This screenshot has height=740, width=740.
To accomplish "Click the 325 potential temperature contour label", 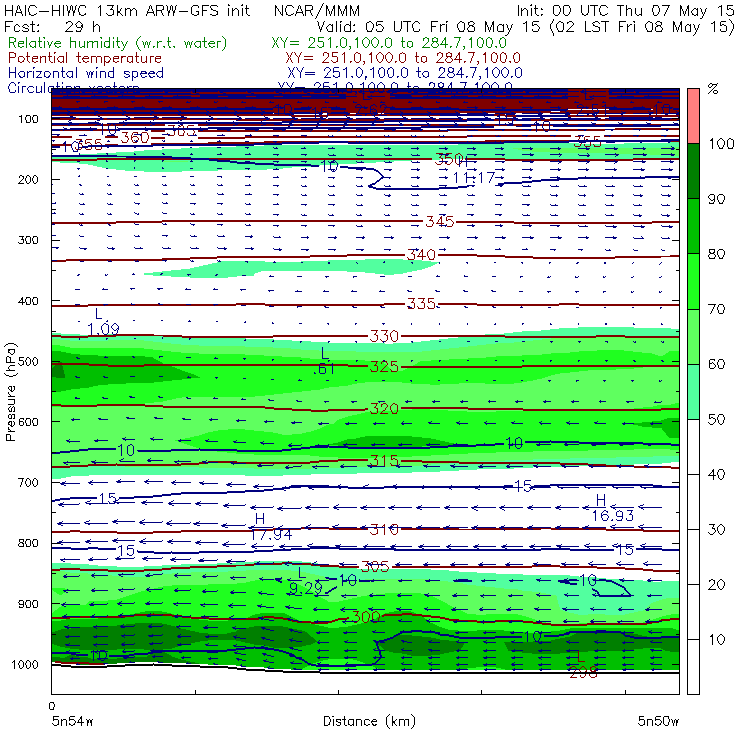I will [x=384, y=367].
